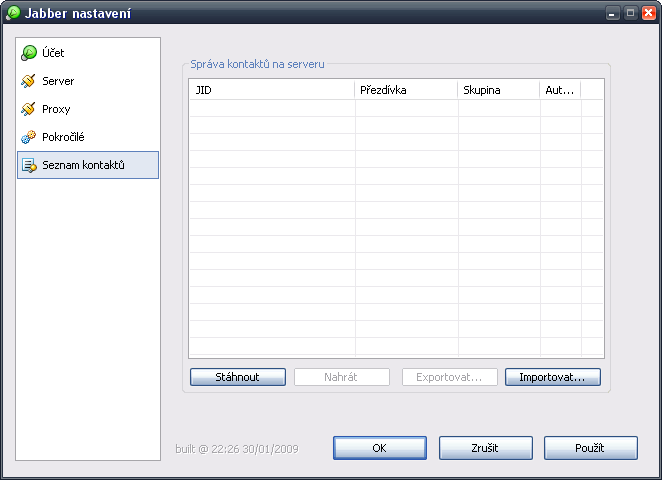Click the Pokročilé gears icon
This screenshot has width=662, height=480.
(28, 137)
